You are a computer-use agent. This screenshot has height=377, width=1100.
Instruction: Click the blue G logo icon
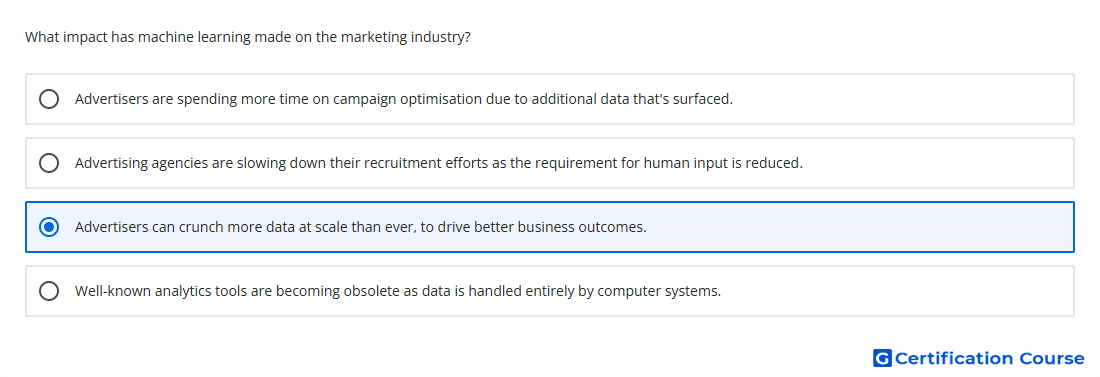(x=882, y=358)
